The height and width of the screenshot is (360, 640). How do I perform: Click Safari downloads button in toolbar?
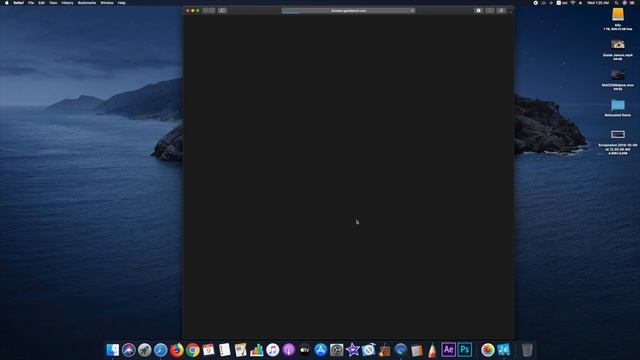pyautogui.click(x=479, y=11)
